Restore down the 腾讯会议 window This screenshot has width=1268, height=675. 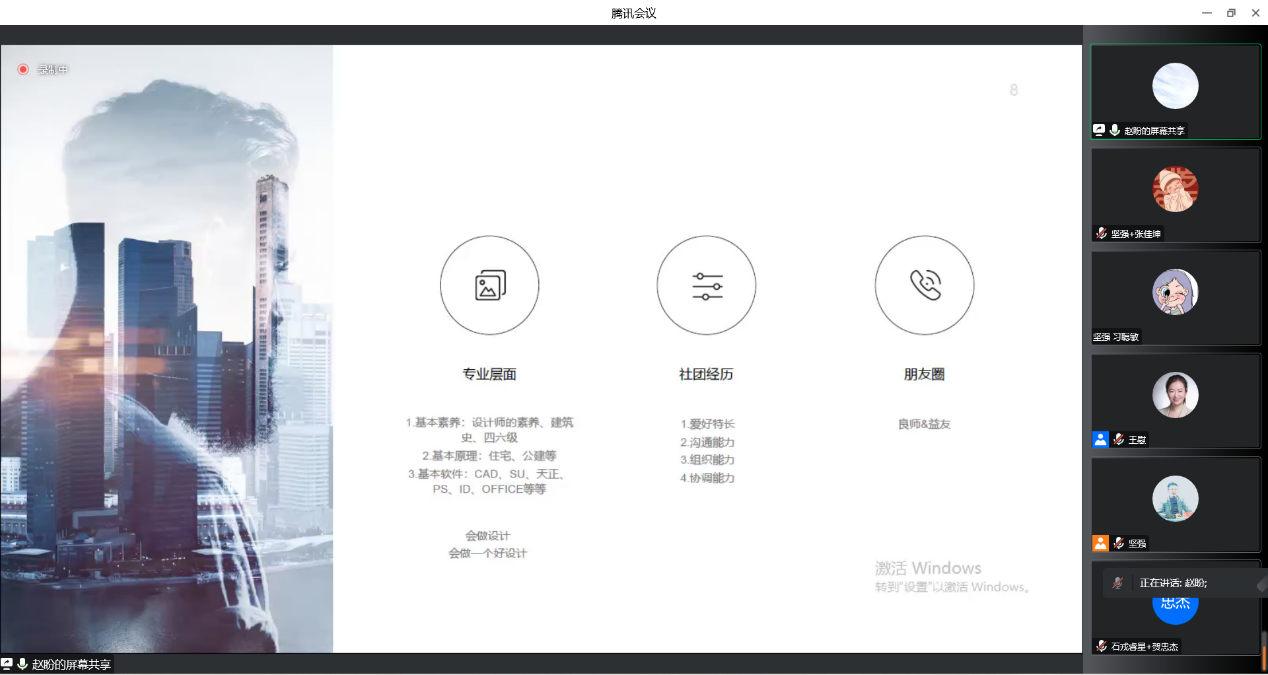[1231, 13]
